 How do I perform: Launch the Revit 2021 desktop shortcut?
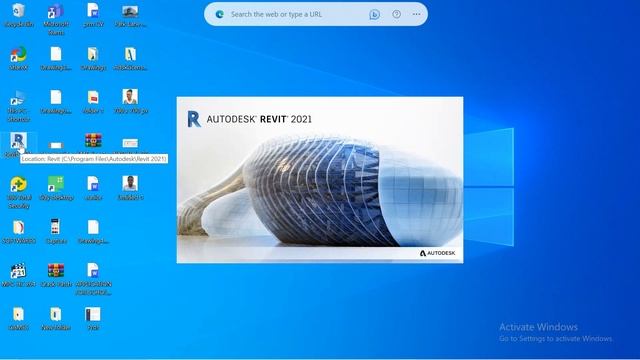[18, 141]
